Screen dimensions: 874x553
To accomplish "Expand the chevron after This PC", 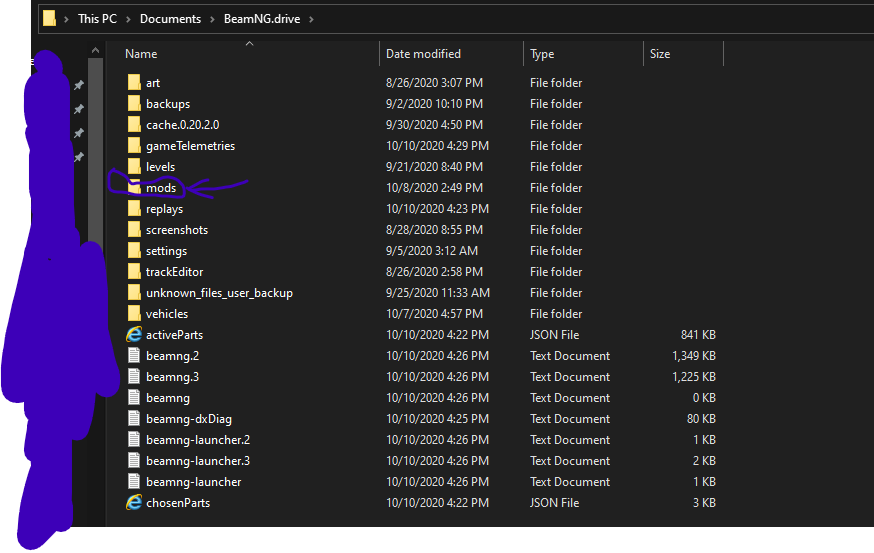I will pos(128,19).
